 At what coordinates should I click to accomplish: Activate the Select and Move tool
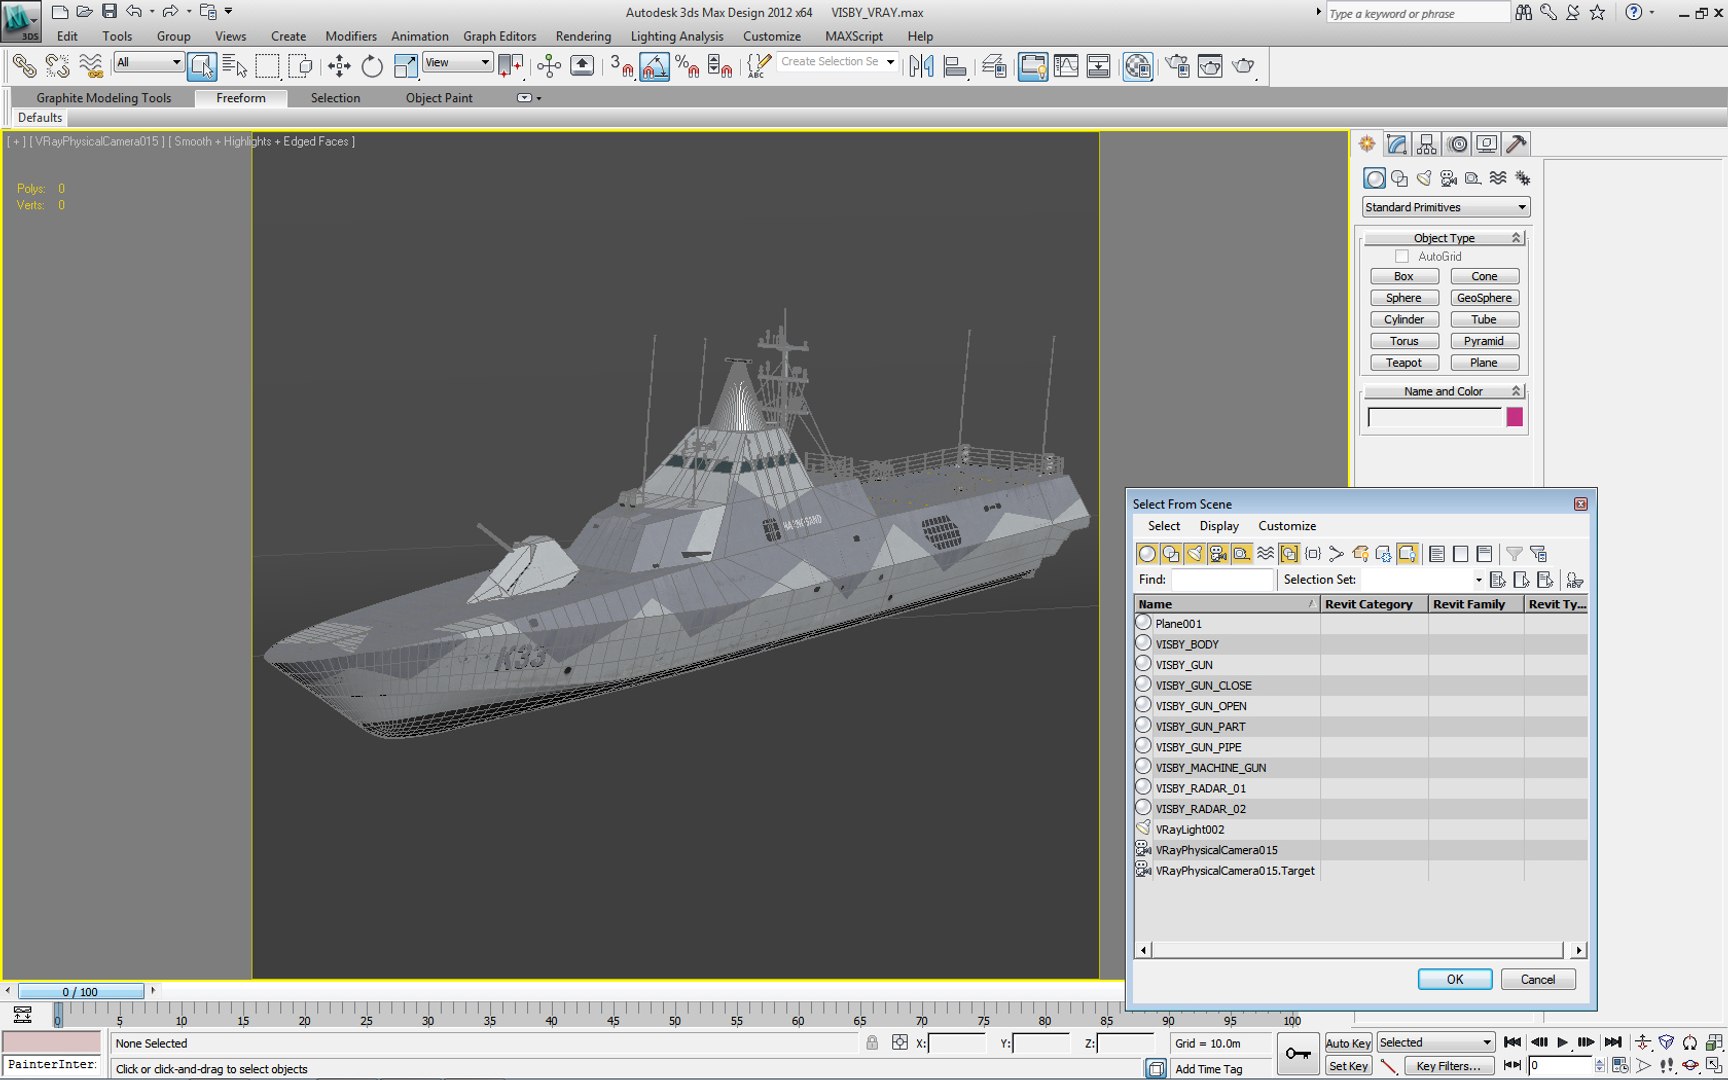click(339, 66)
